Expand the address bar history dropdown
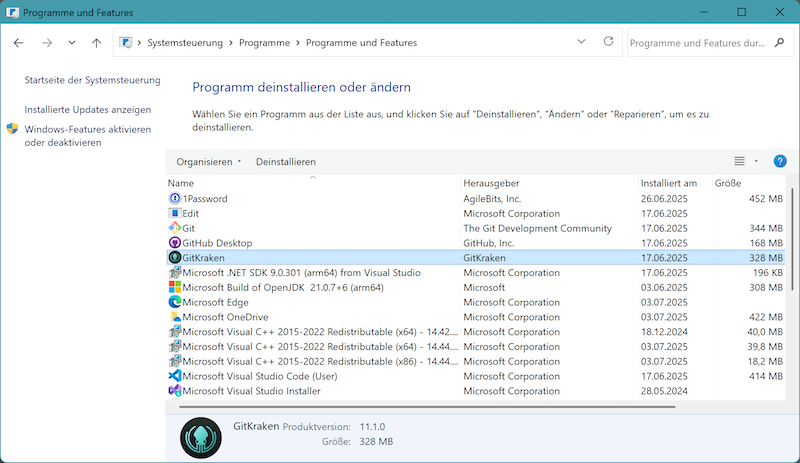The image size is (800, 463). pos(581,41)
